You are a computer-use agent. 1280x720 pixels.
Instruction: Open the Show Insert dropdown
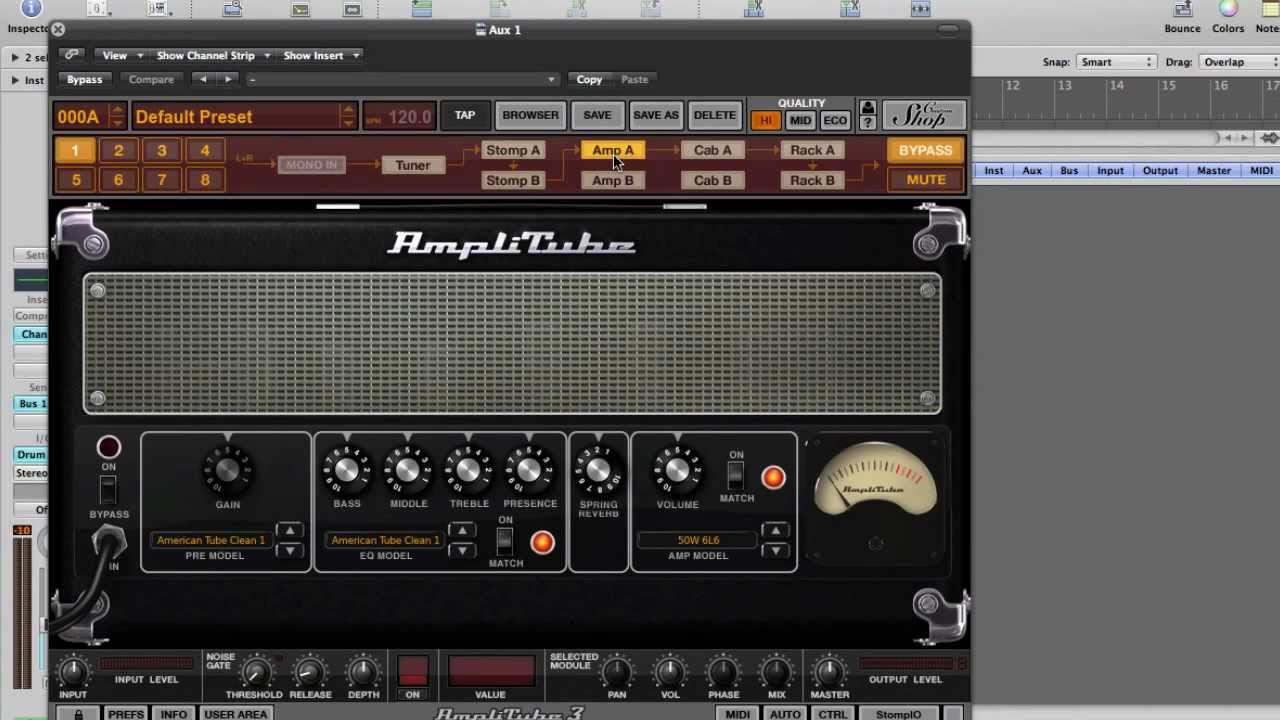[321, 55]
